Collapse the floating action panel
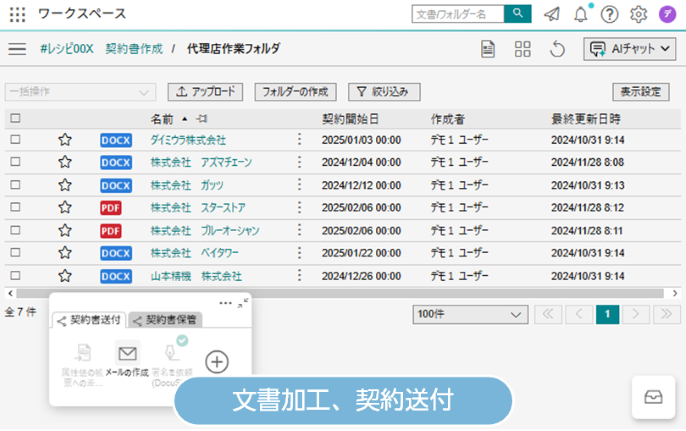The height and width of the screenshot is (431, 686). [x=243, y=303]
